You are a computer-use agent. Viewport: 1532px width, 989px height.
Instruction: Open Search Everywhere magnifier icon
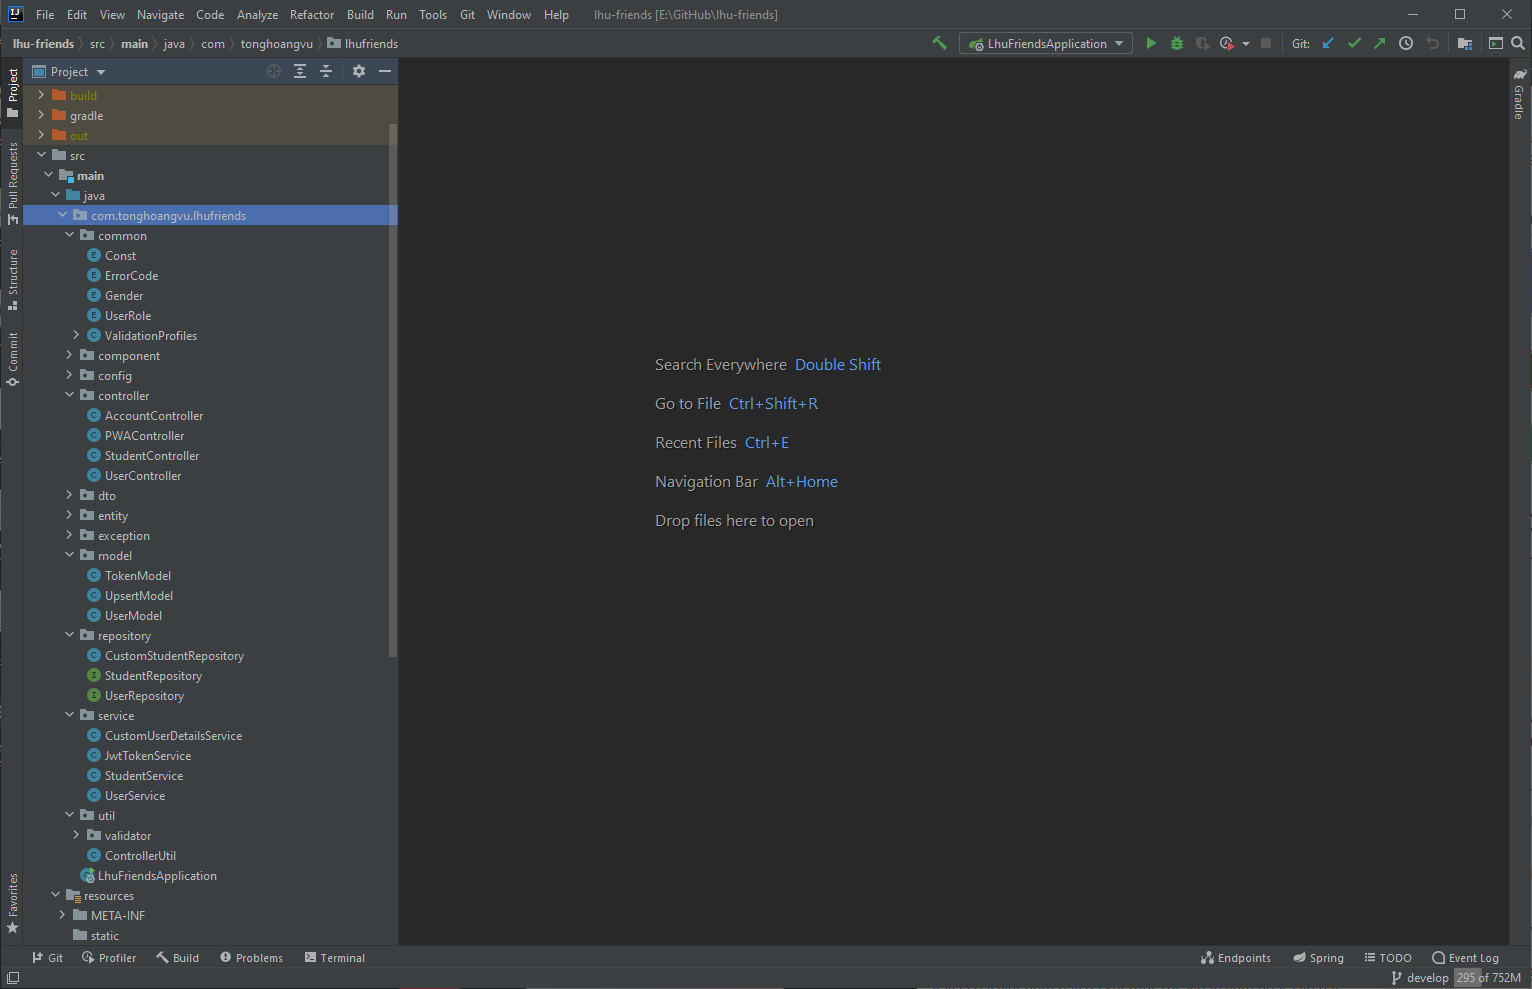[1518, 43]
